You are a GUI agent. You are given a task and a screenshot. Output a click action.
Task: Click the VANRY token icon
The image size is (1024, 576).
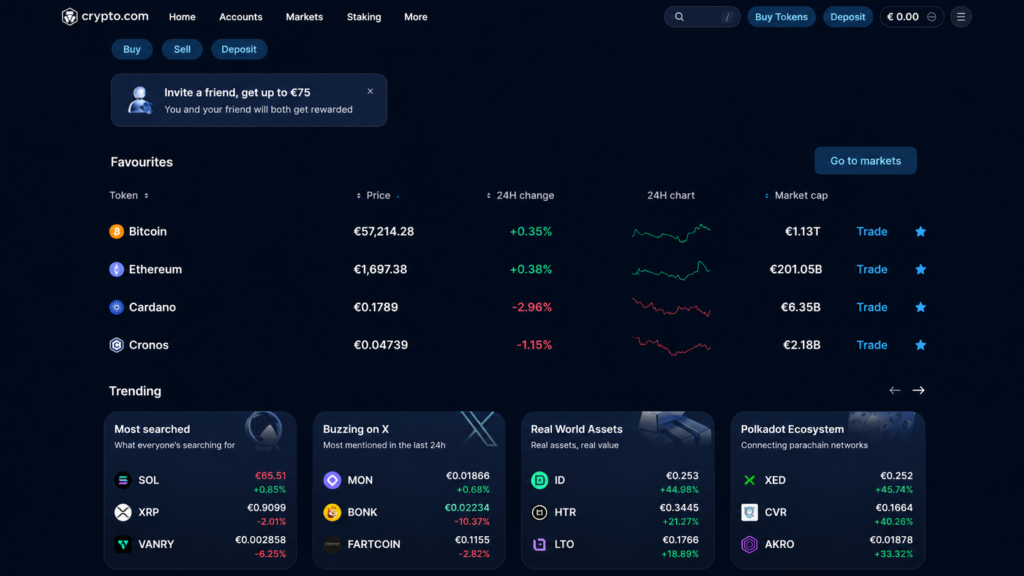click(x=123, y=544)
